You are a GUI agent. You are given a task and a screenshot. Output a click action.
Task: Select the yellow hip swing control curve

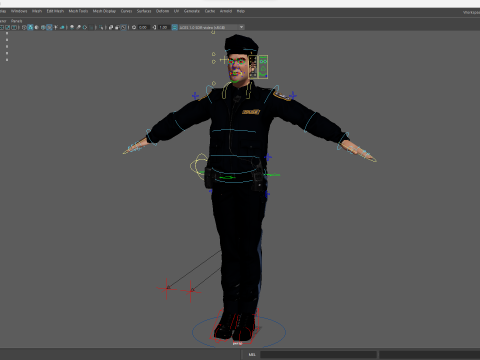pos(199,166)
